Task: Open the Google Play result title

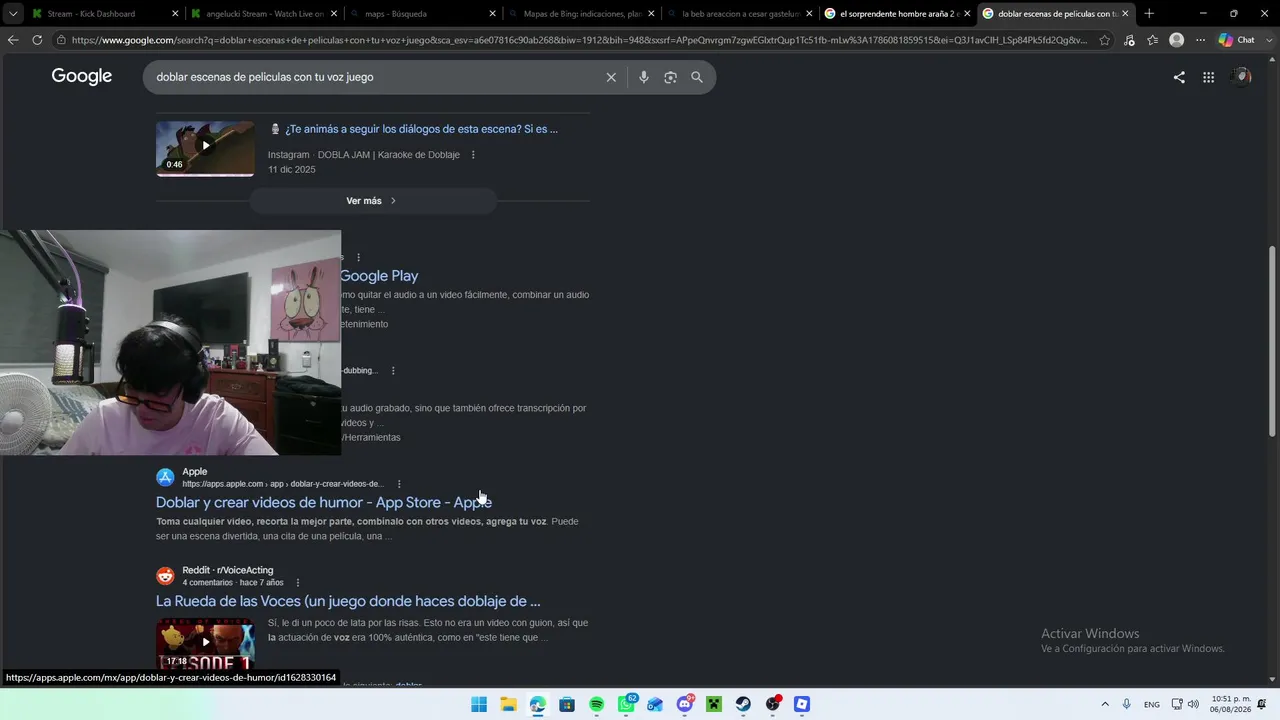Action: 379,276
